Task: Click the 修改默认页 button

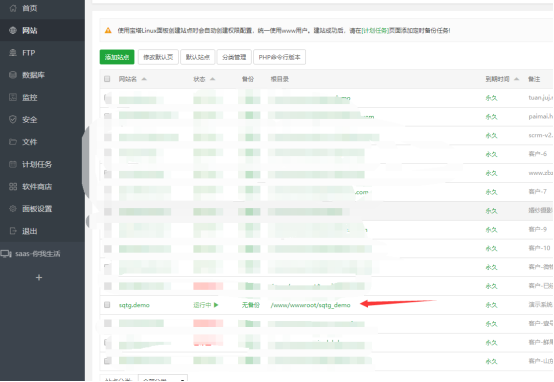Action: pyautogui.click(x=158, y=57)
